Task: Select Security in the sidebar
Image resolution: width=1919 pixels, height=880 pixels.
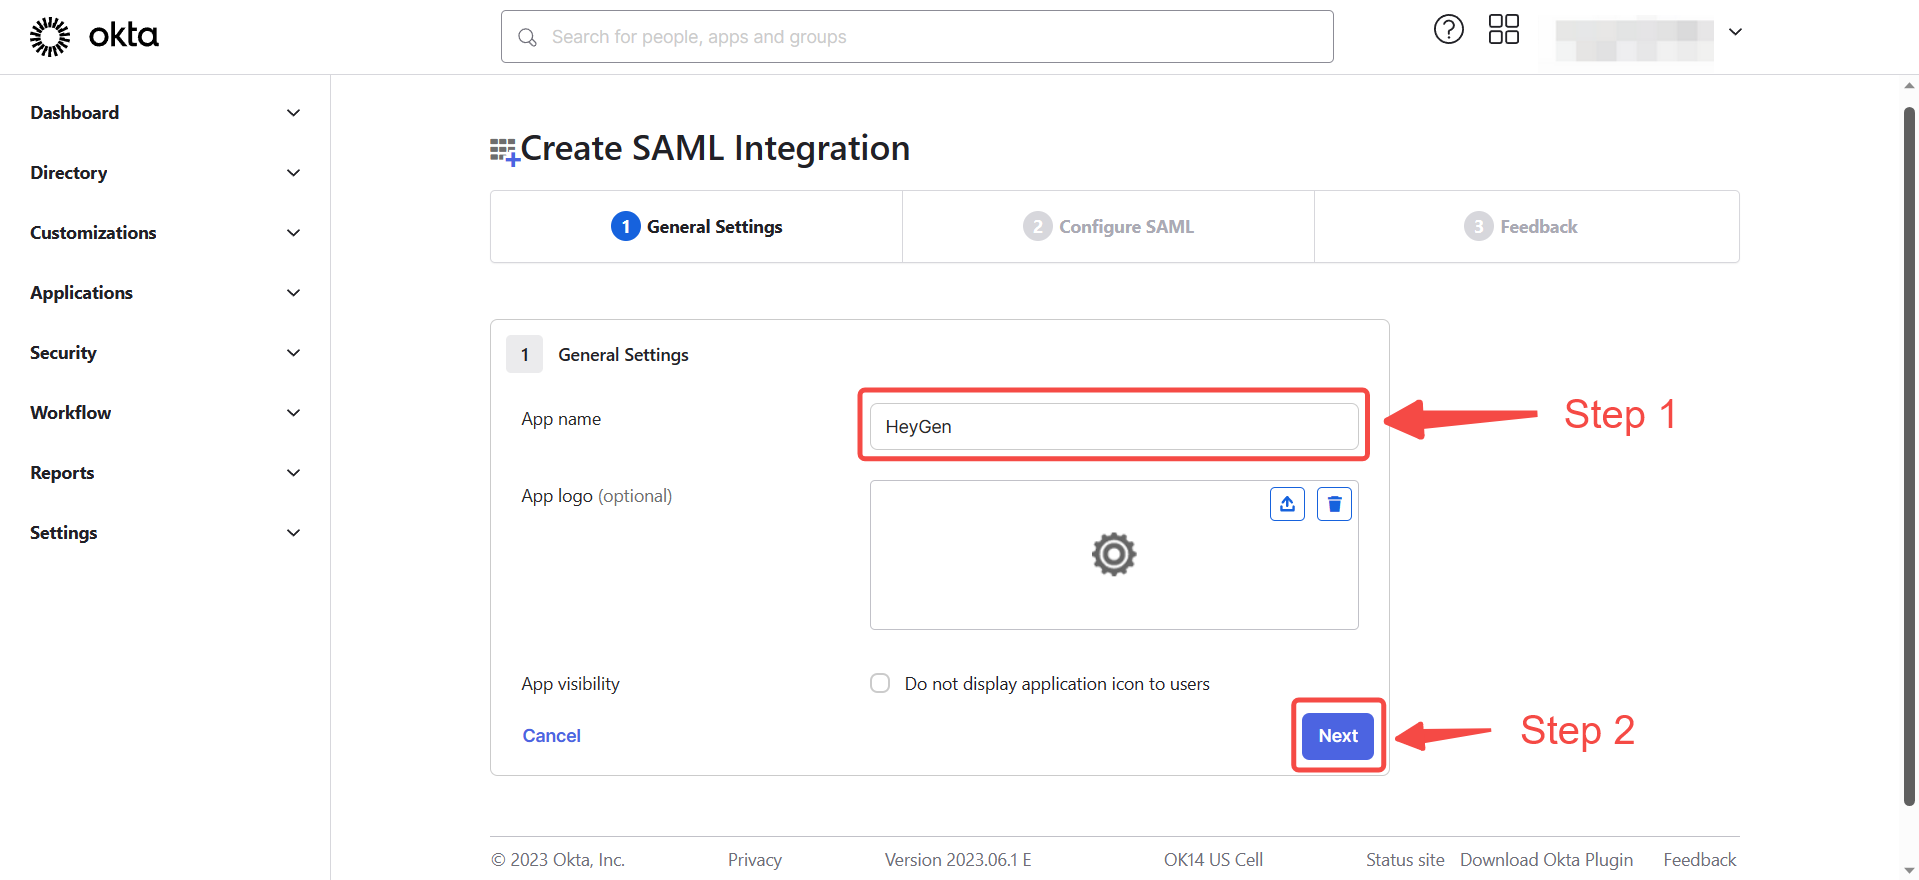Action: coord(63,353)
